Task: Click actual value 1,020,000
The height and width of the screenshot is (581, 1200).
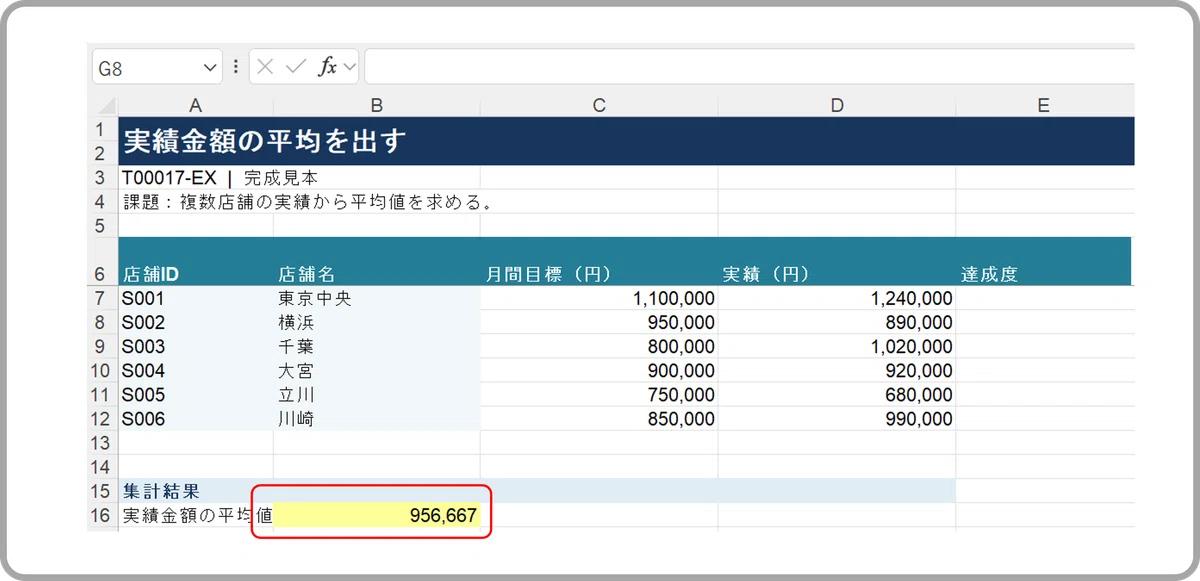Action: pyautogui.click(x=837, y=346)
